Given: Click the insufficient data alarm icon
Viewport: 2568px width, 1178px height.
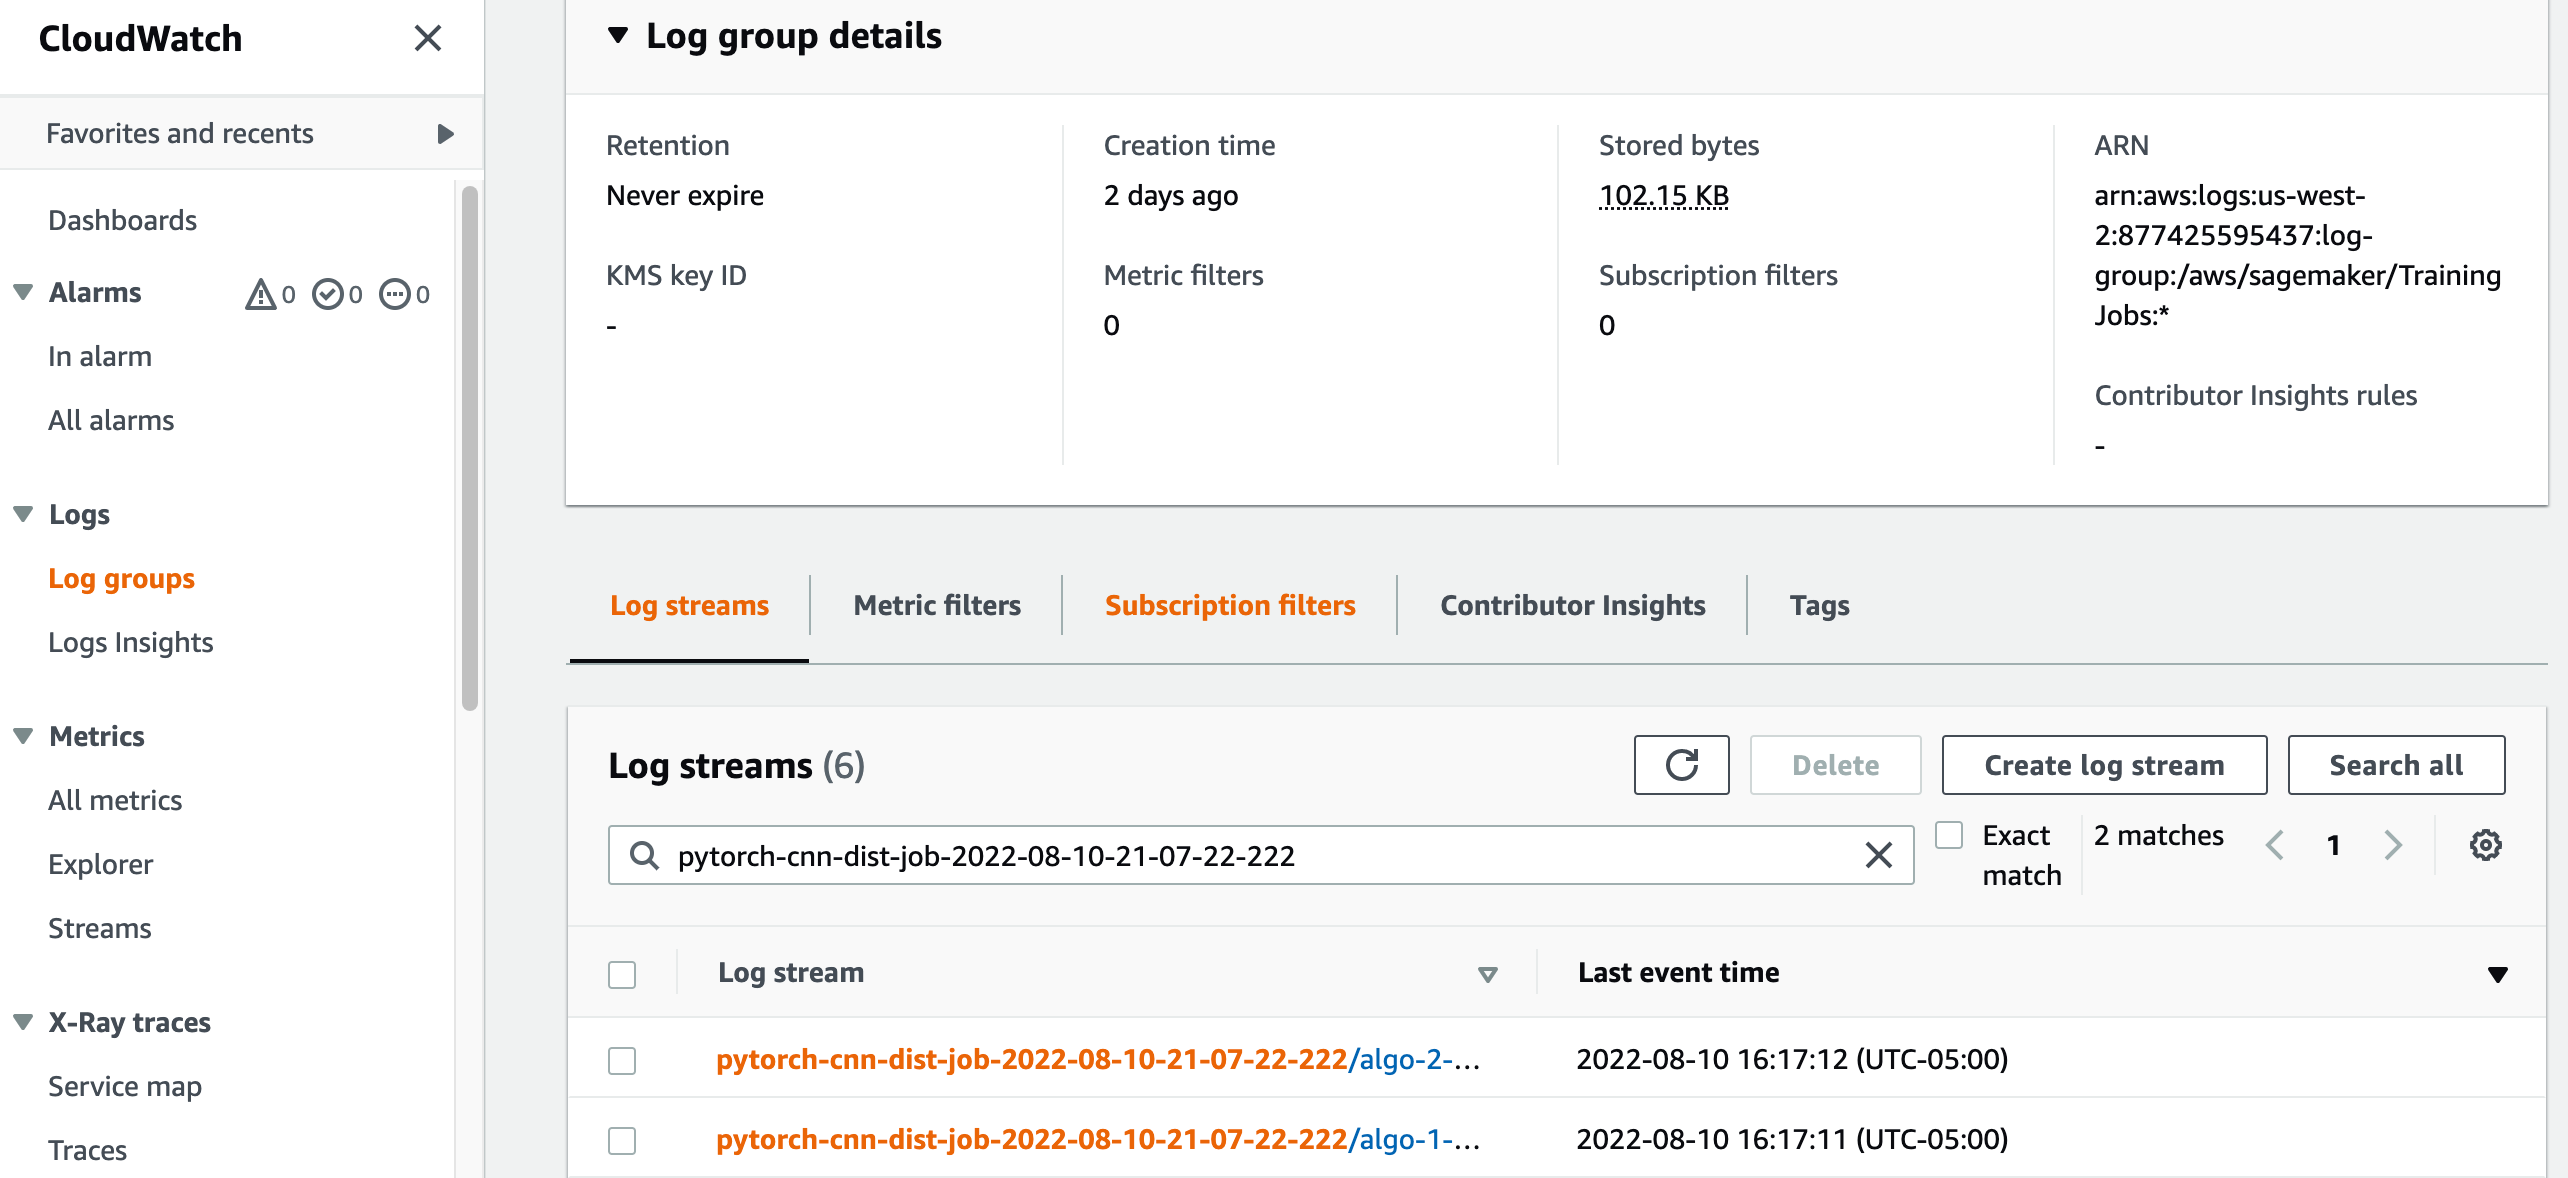Looking at the screenshot, I should pos(395,294).
